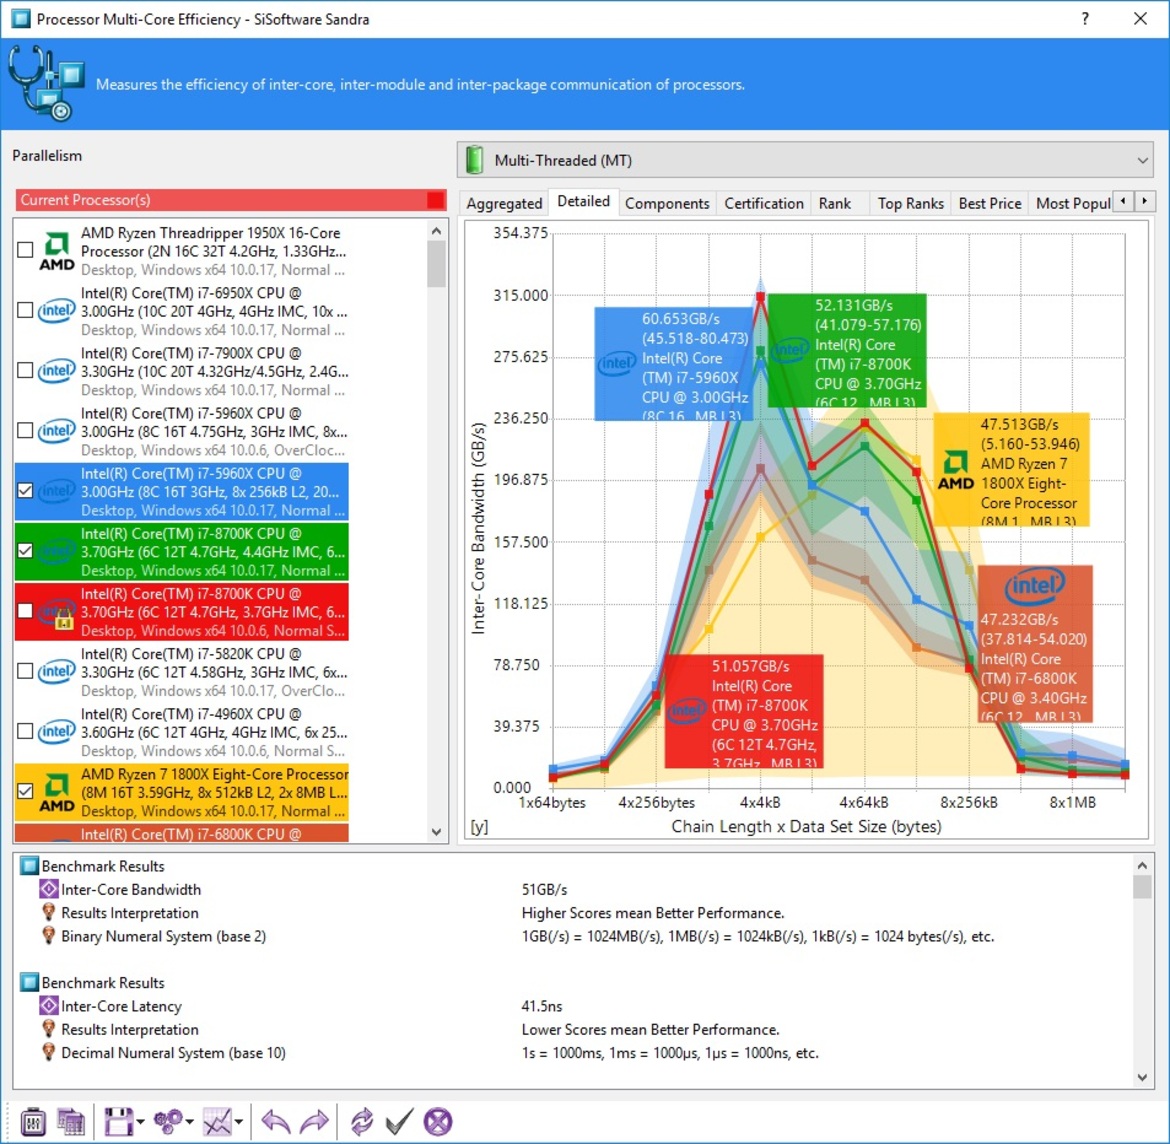The width and height of the screenshot is (1170, 1144).
Task: Check the i7-5960X 4.75GHz overclocked checkbox
Action: 25,431
